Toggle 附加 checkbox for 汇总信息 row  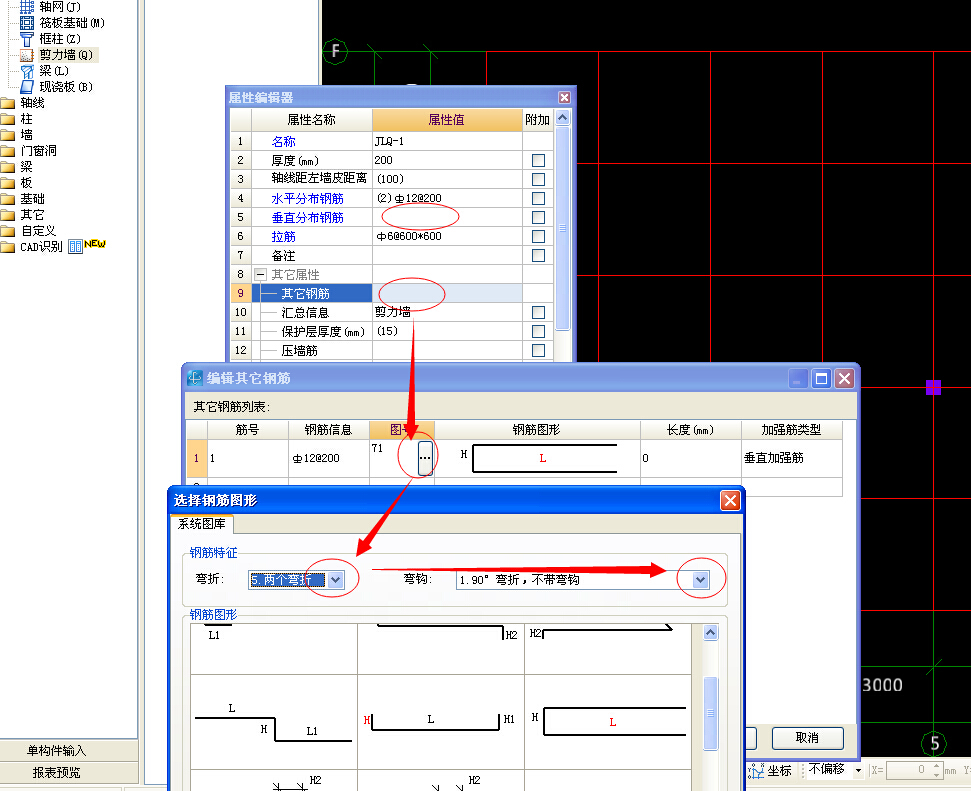click(538, 313)
